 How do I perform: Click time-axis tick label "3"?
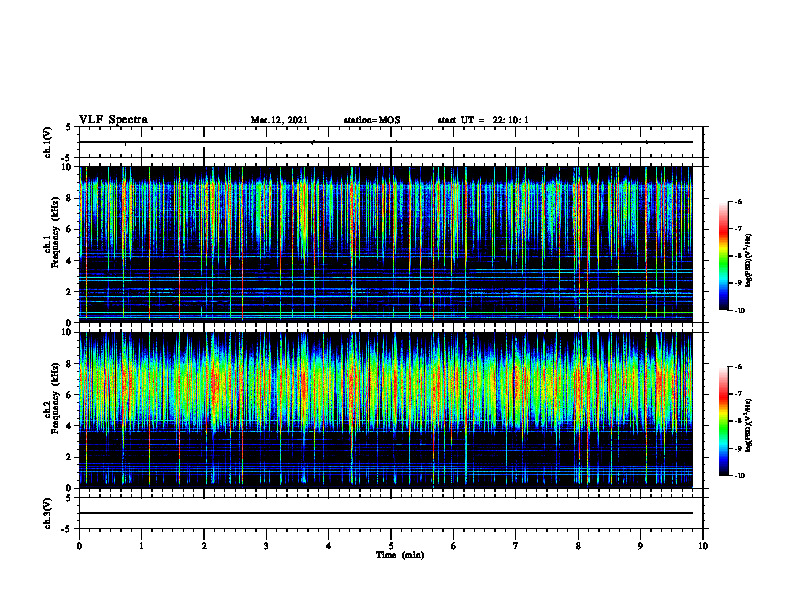(x=266, y=546)
